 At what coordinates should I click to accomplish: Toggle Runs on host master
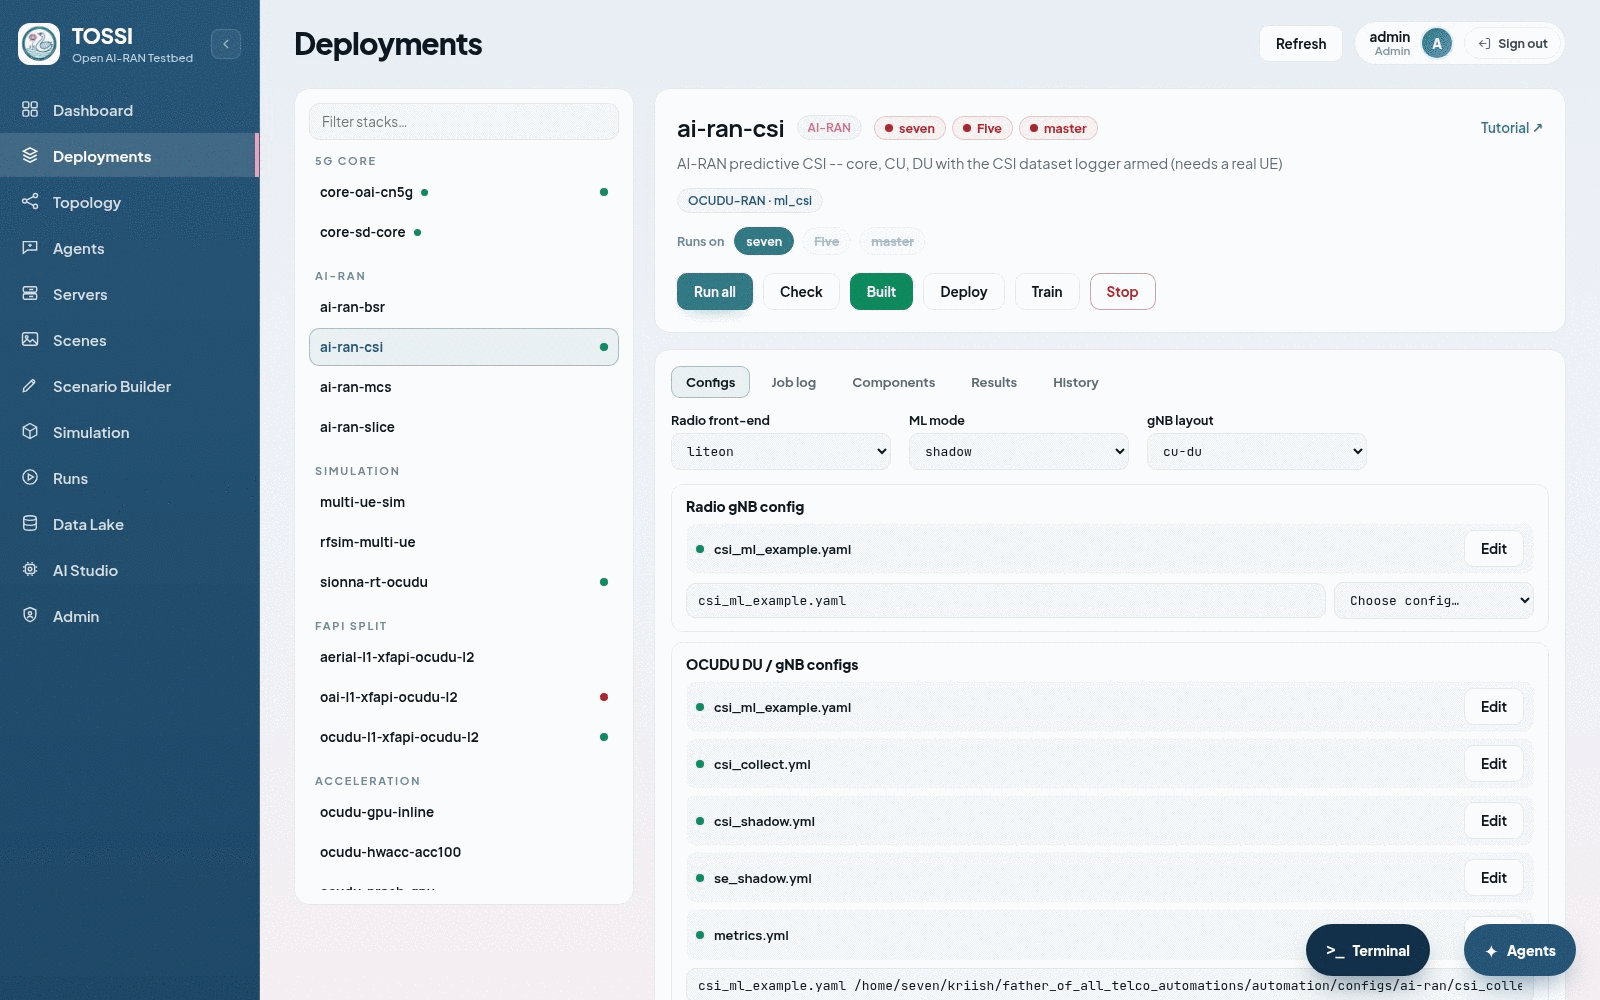coord(892,241)
